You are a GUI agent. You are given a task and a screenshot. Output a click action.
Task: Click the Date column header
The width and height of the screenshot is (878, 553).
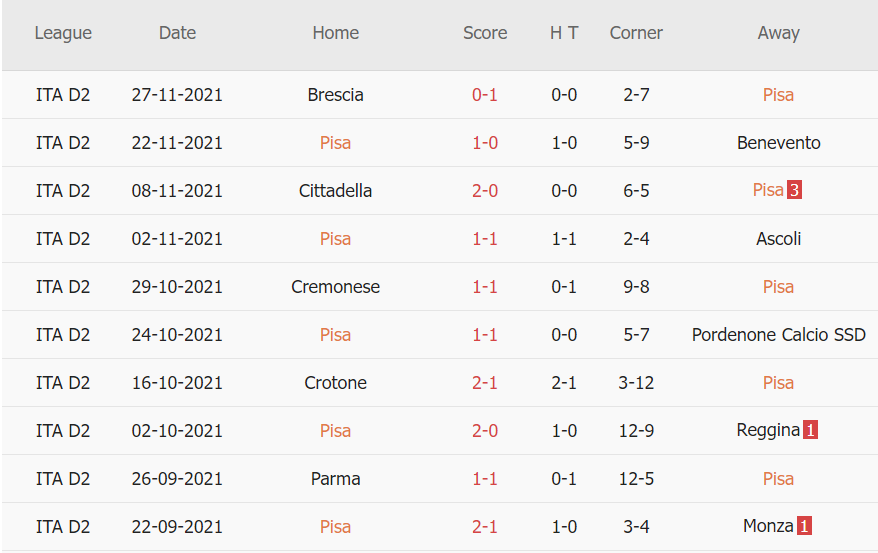pyautogui.click(x=177, y=33)
